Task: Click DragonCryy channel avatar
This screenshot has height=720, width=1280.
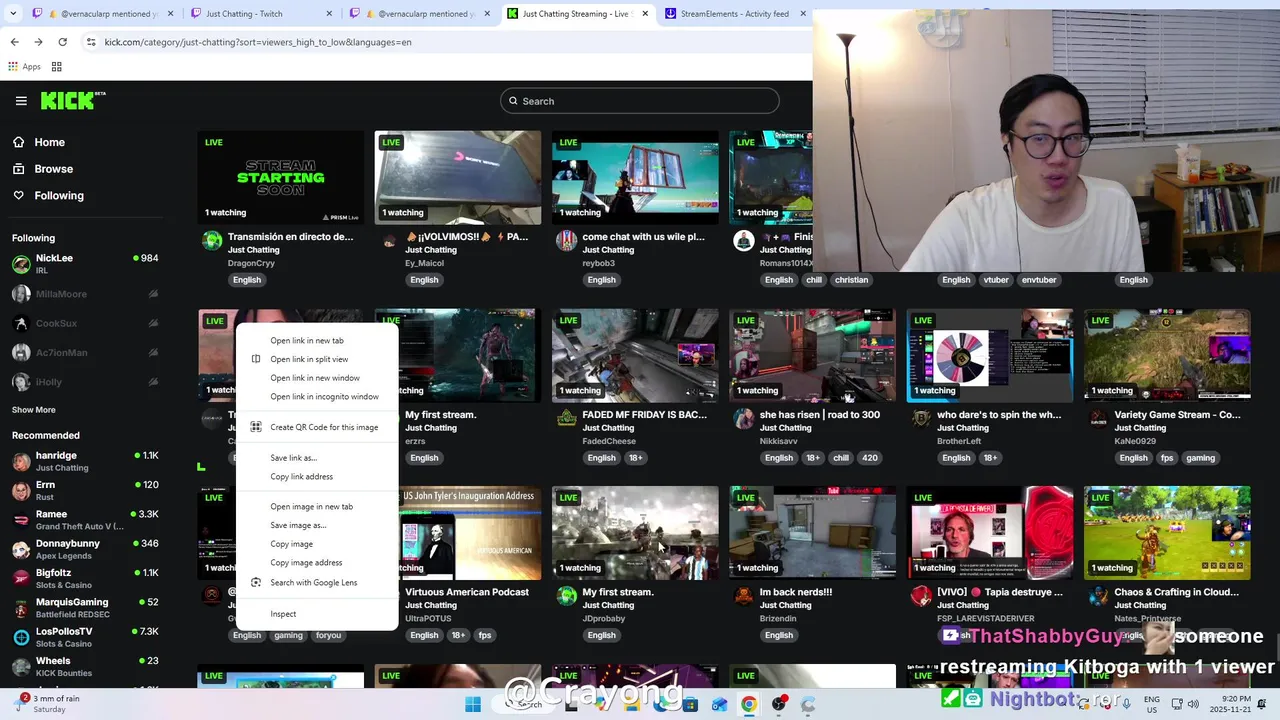Action: click(212, 240)
